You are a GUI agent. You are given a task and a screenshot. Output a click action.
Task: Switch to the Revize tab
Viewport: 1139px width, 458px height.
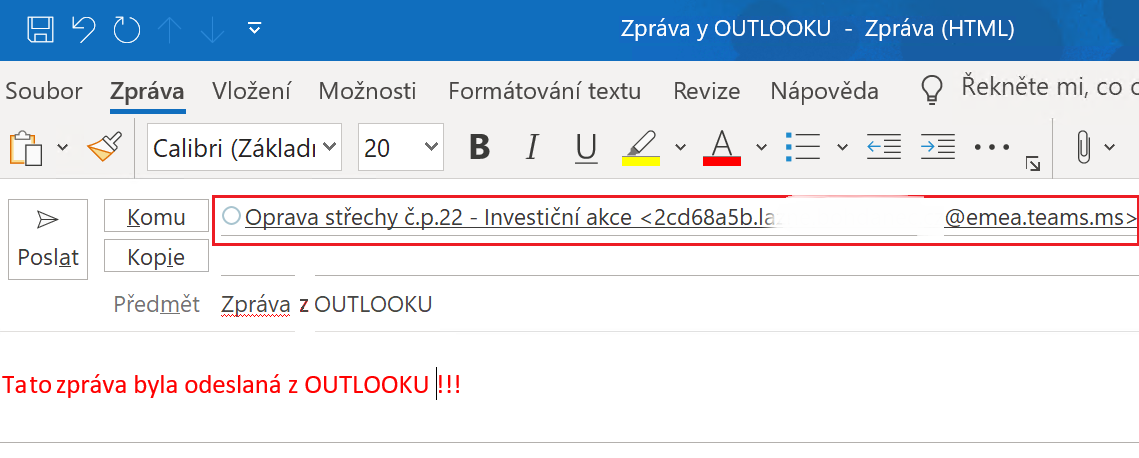(707, 91)
